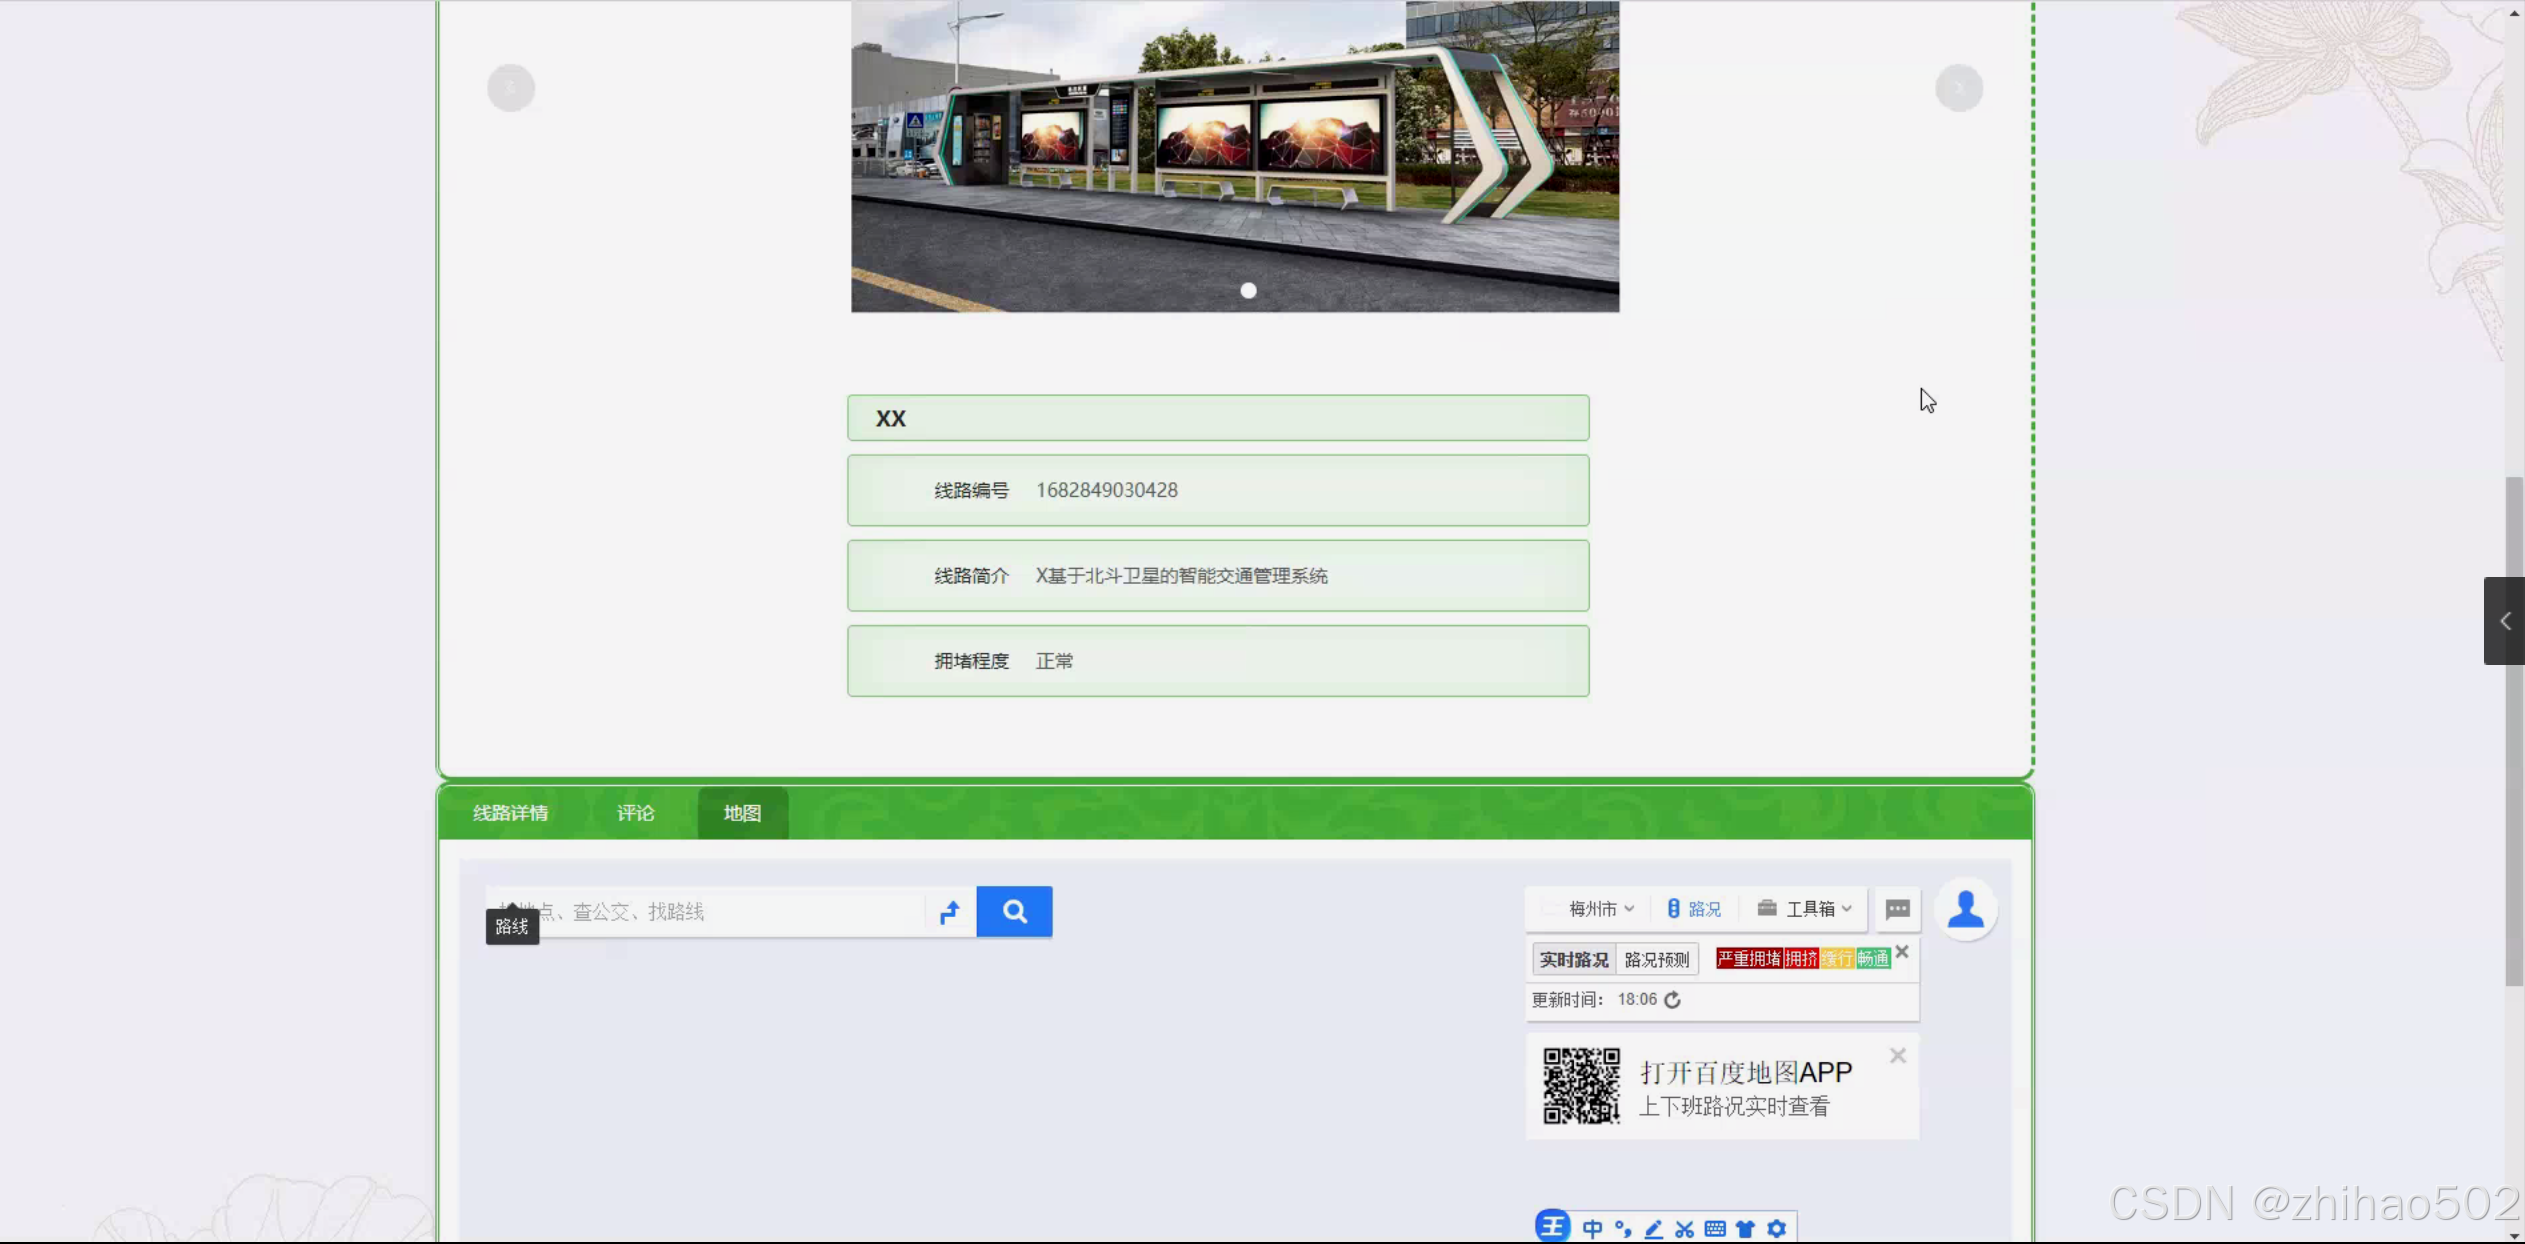Click the route directions arrow icon
Screen dimensions: 2525x1244
(950, 911)
